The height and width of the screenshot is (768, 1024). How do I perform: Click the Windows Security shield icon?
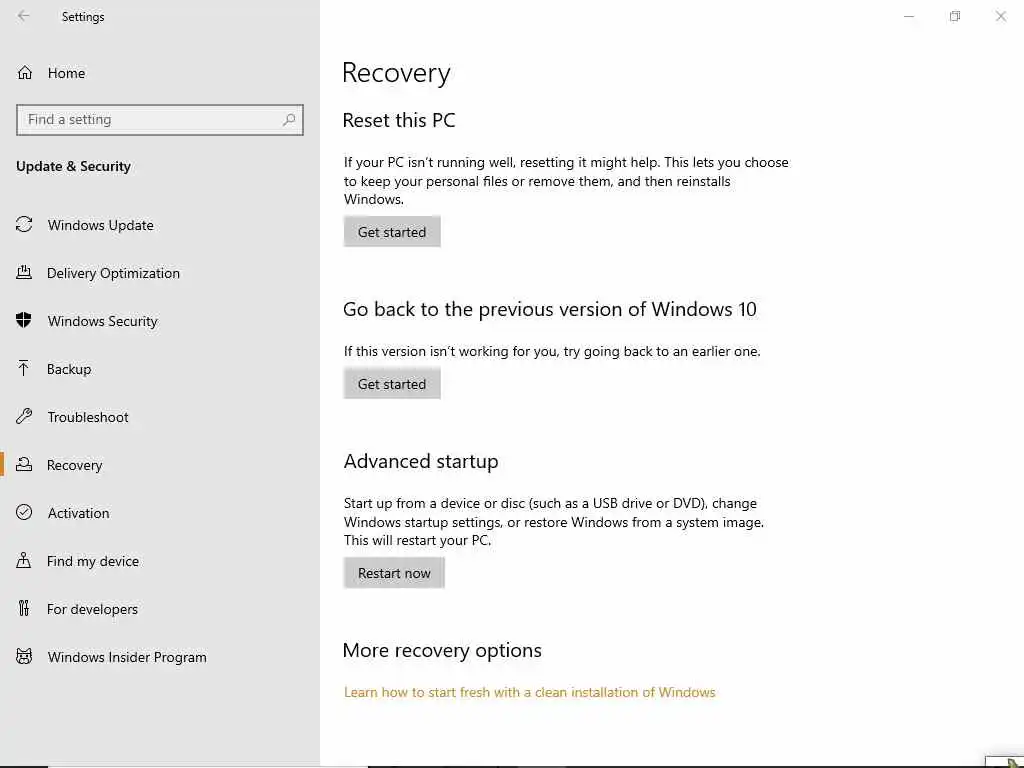(x=25, y=321)
